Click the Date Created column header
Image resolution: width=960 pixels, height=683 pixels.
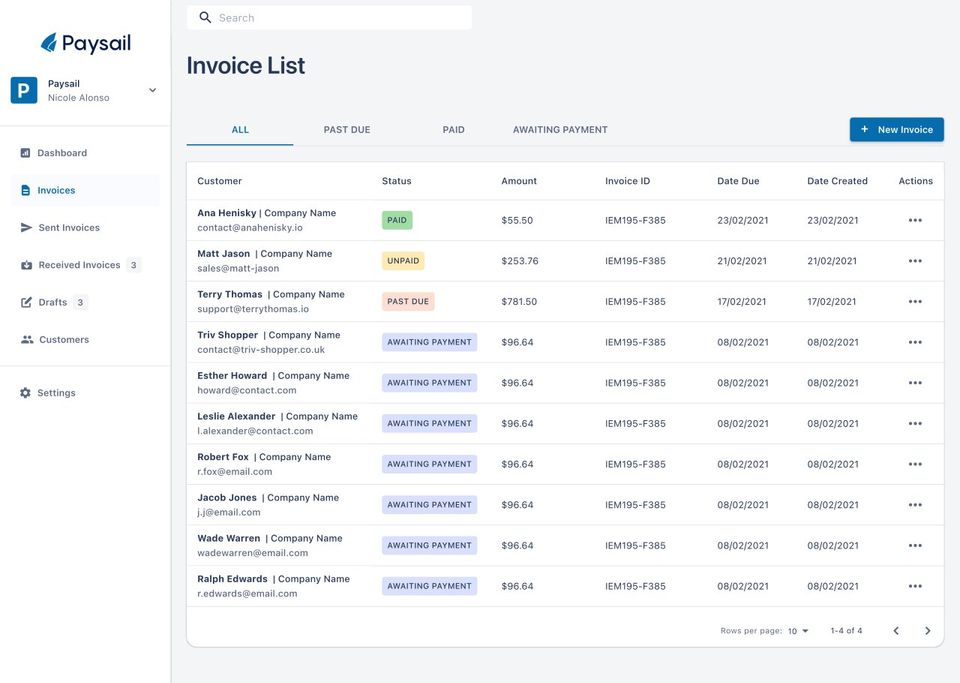click(837, 181)
